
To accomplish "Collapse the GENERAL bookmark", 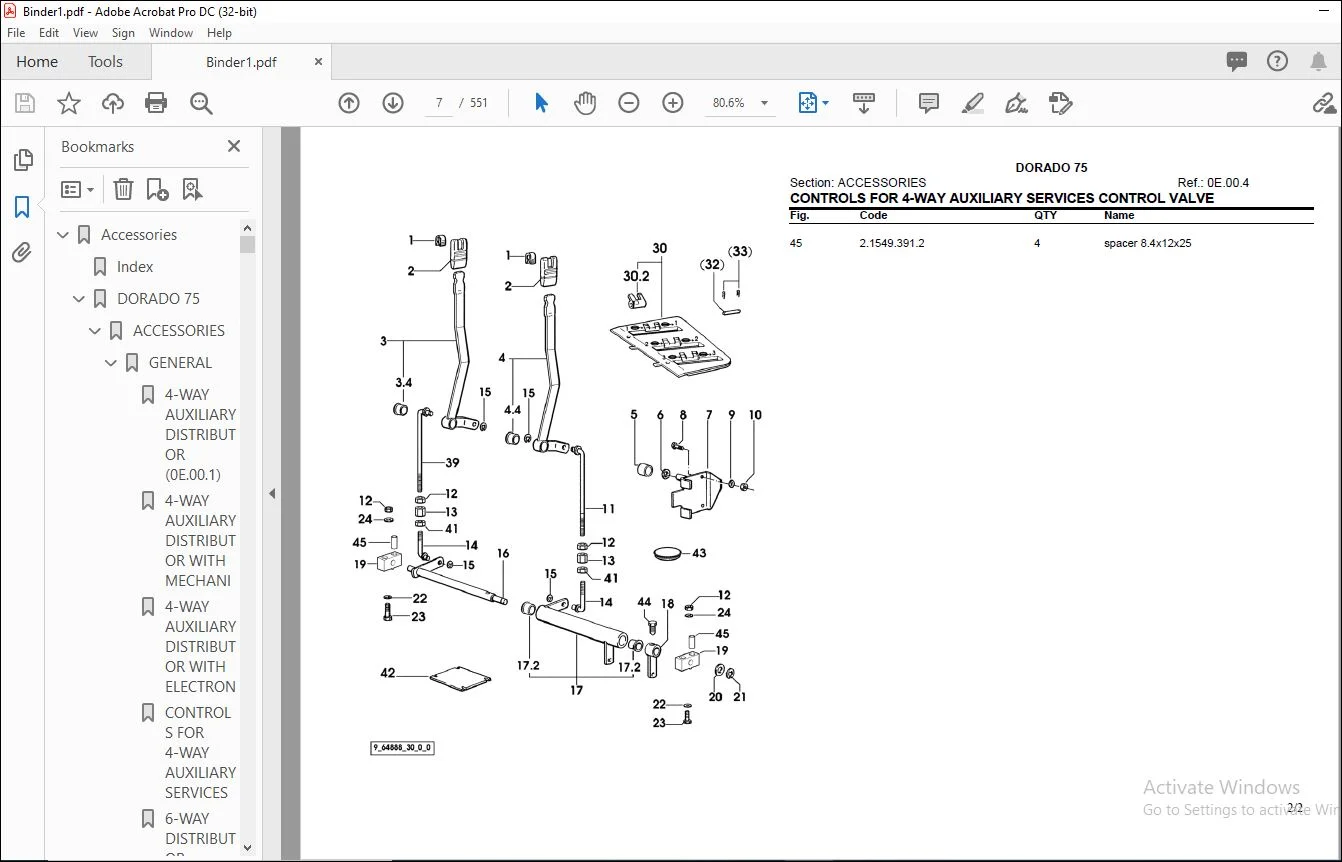I will (112, 363).
